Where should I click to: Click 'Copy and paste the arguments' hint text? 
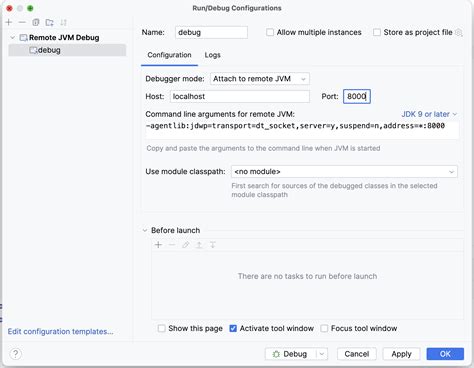(x=263, y=148)
